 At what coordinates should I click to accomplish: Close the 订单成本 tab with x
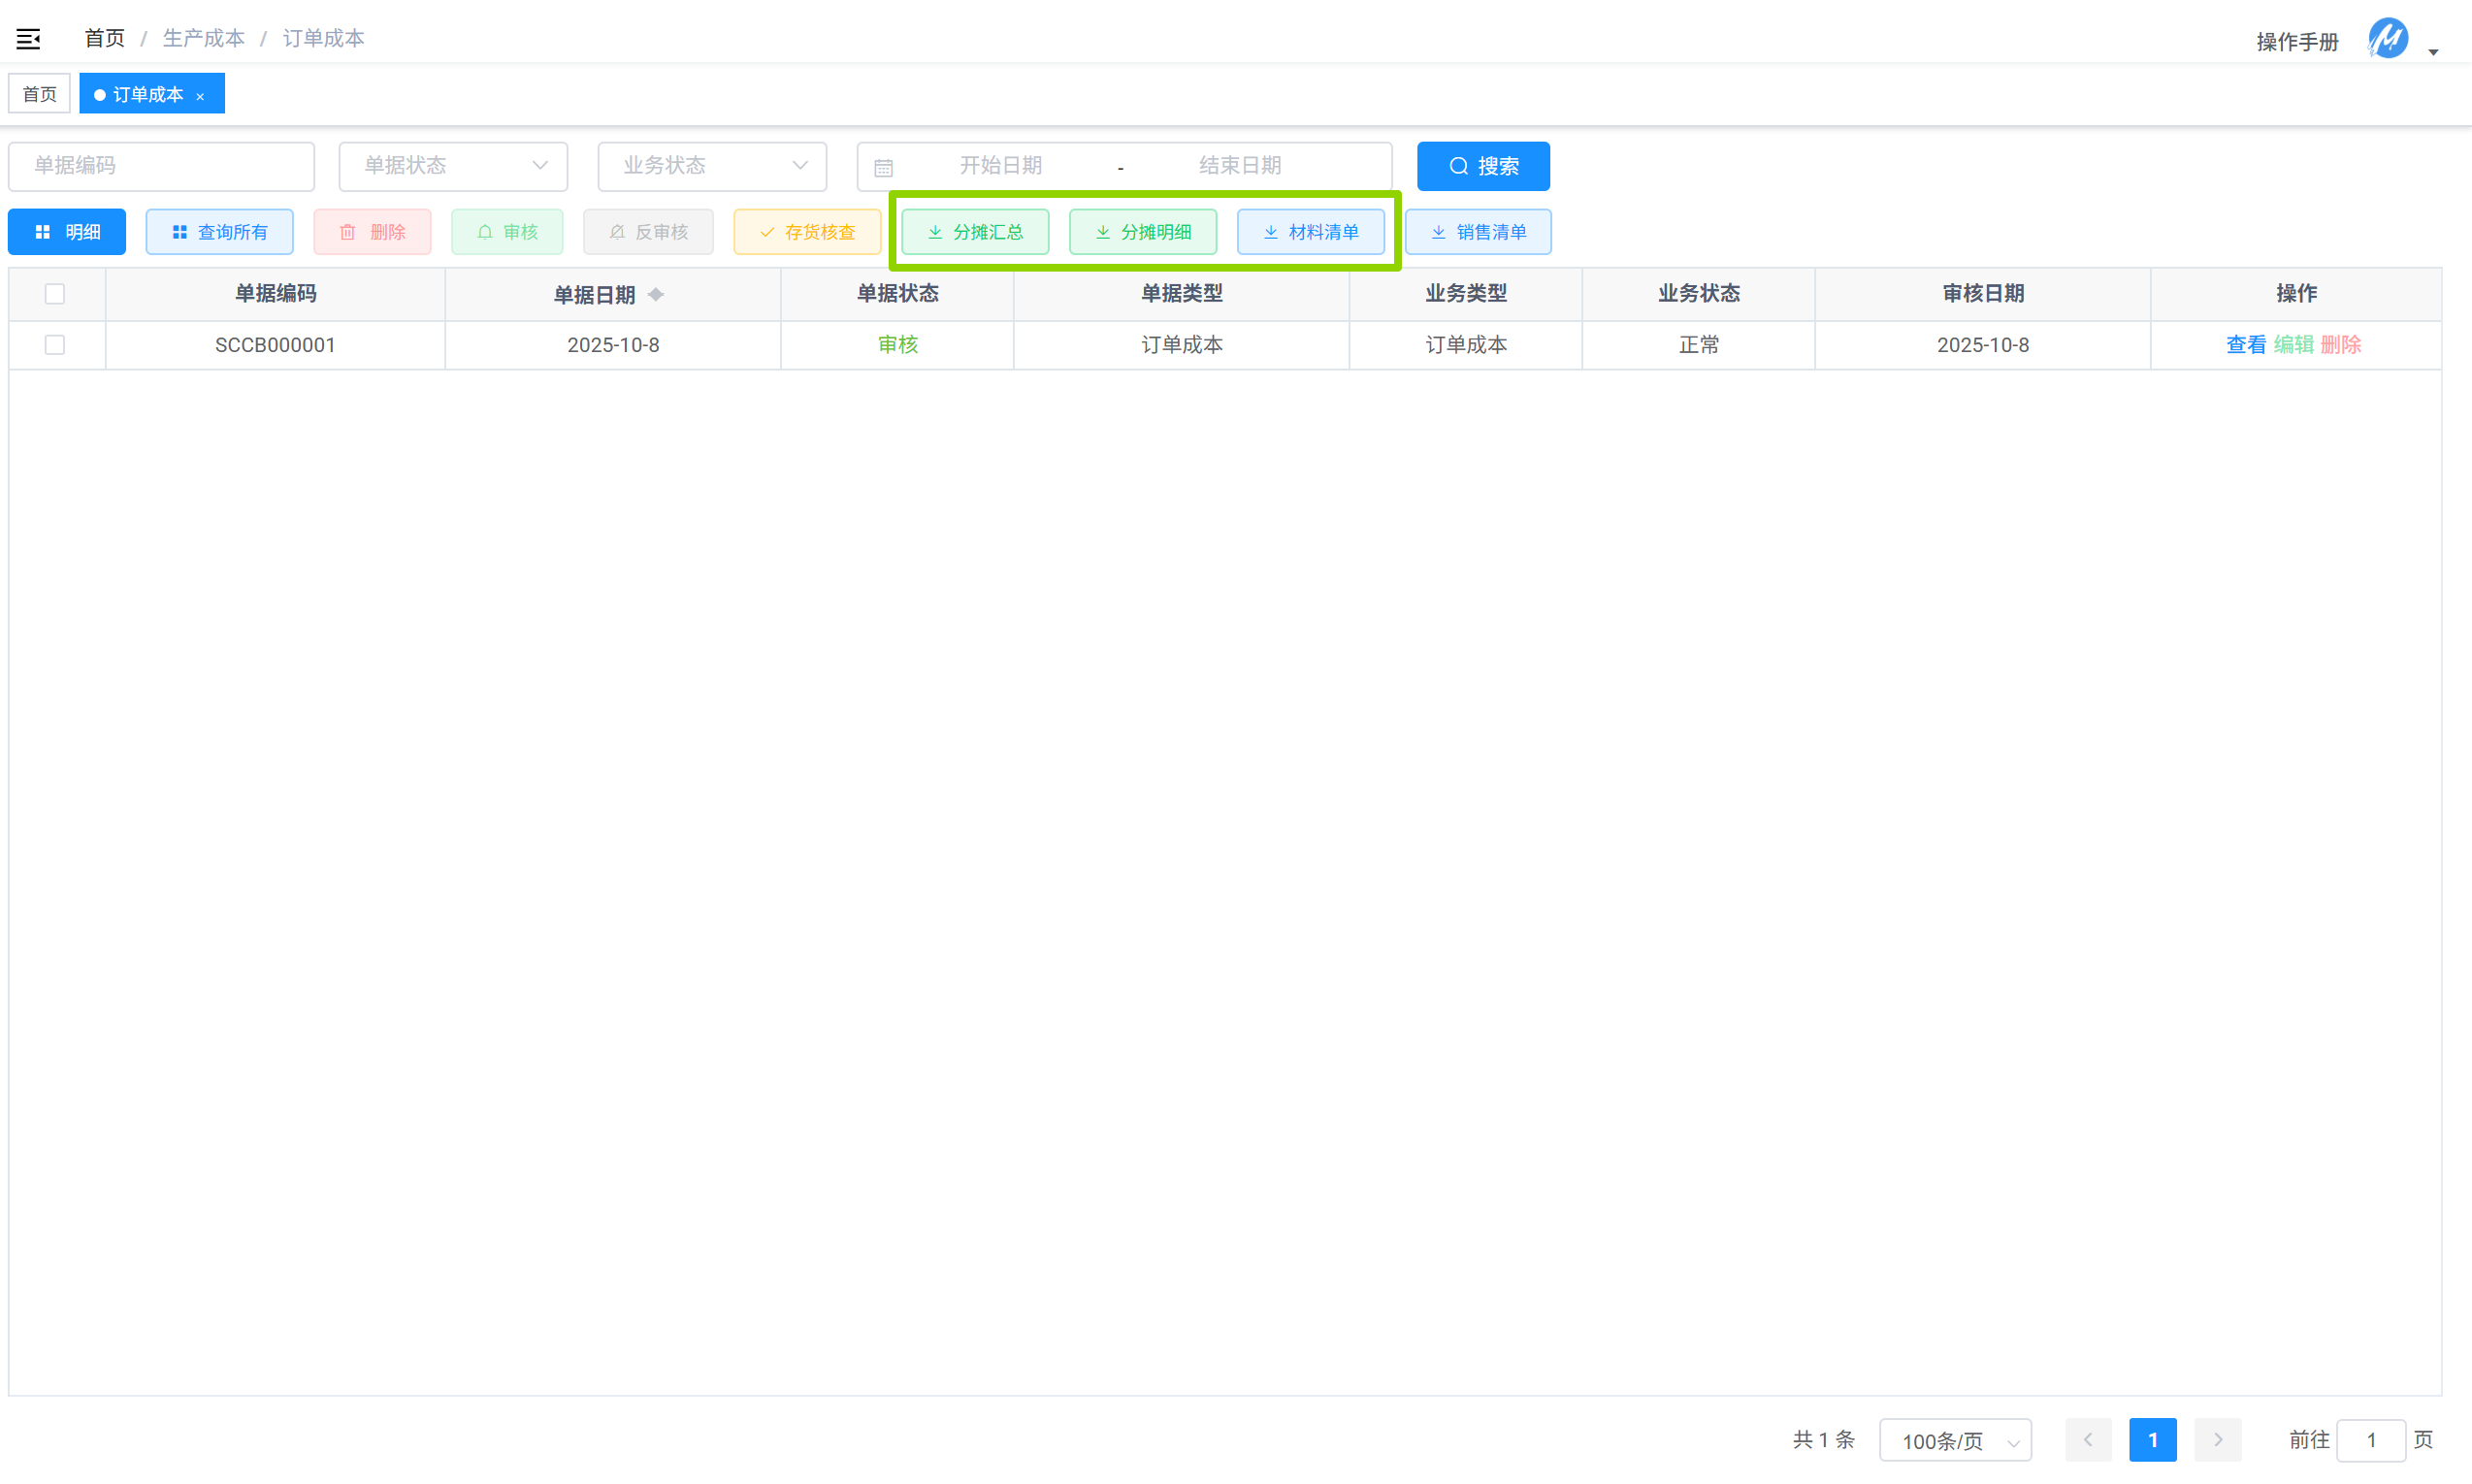click(201, 96)
